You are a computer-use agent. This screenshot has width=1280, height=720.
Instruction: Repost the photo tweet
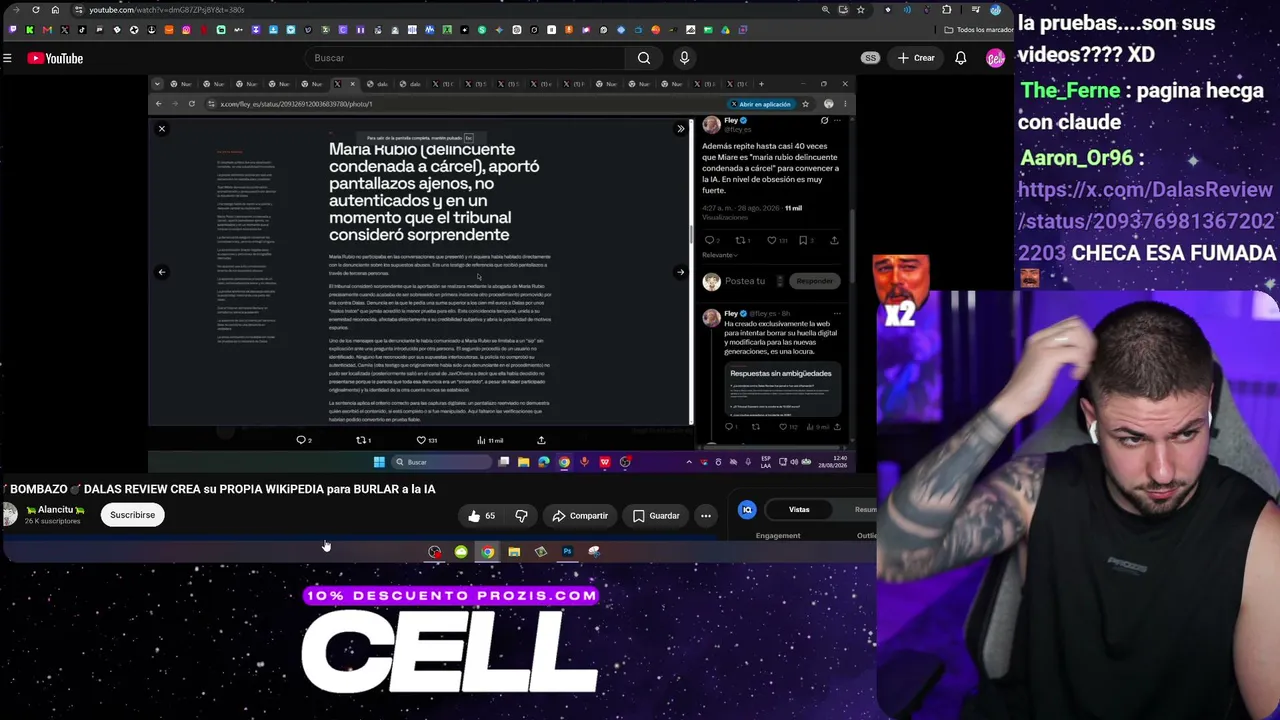click(x=363, y=440)
